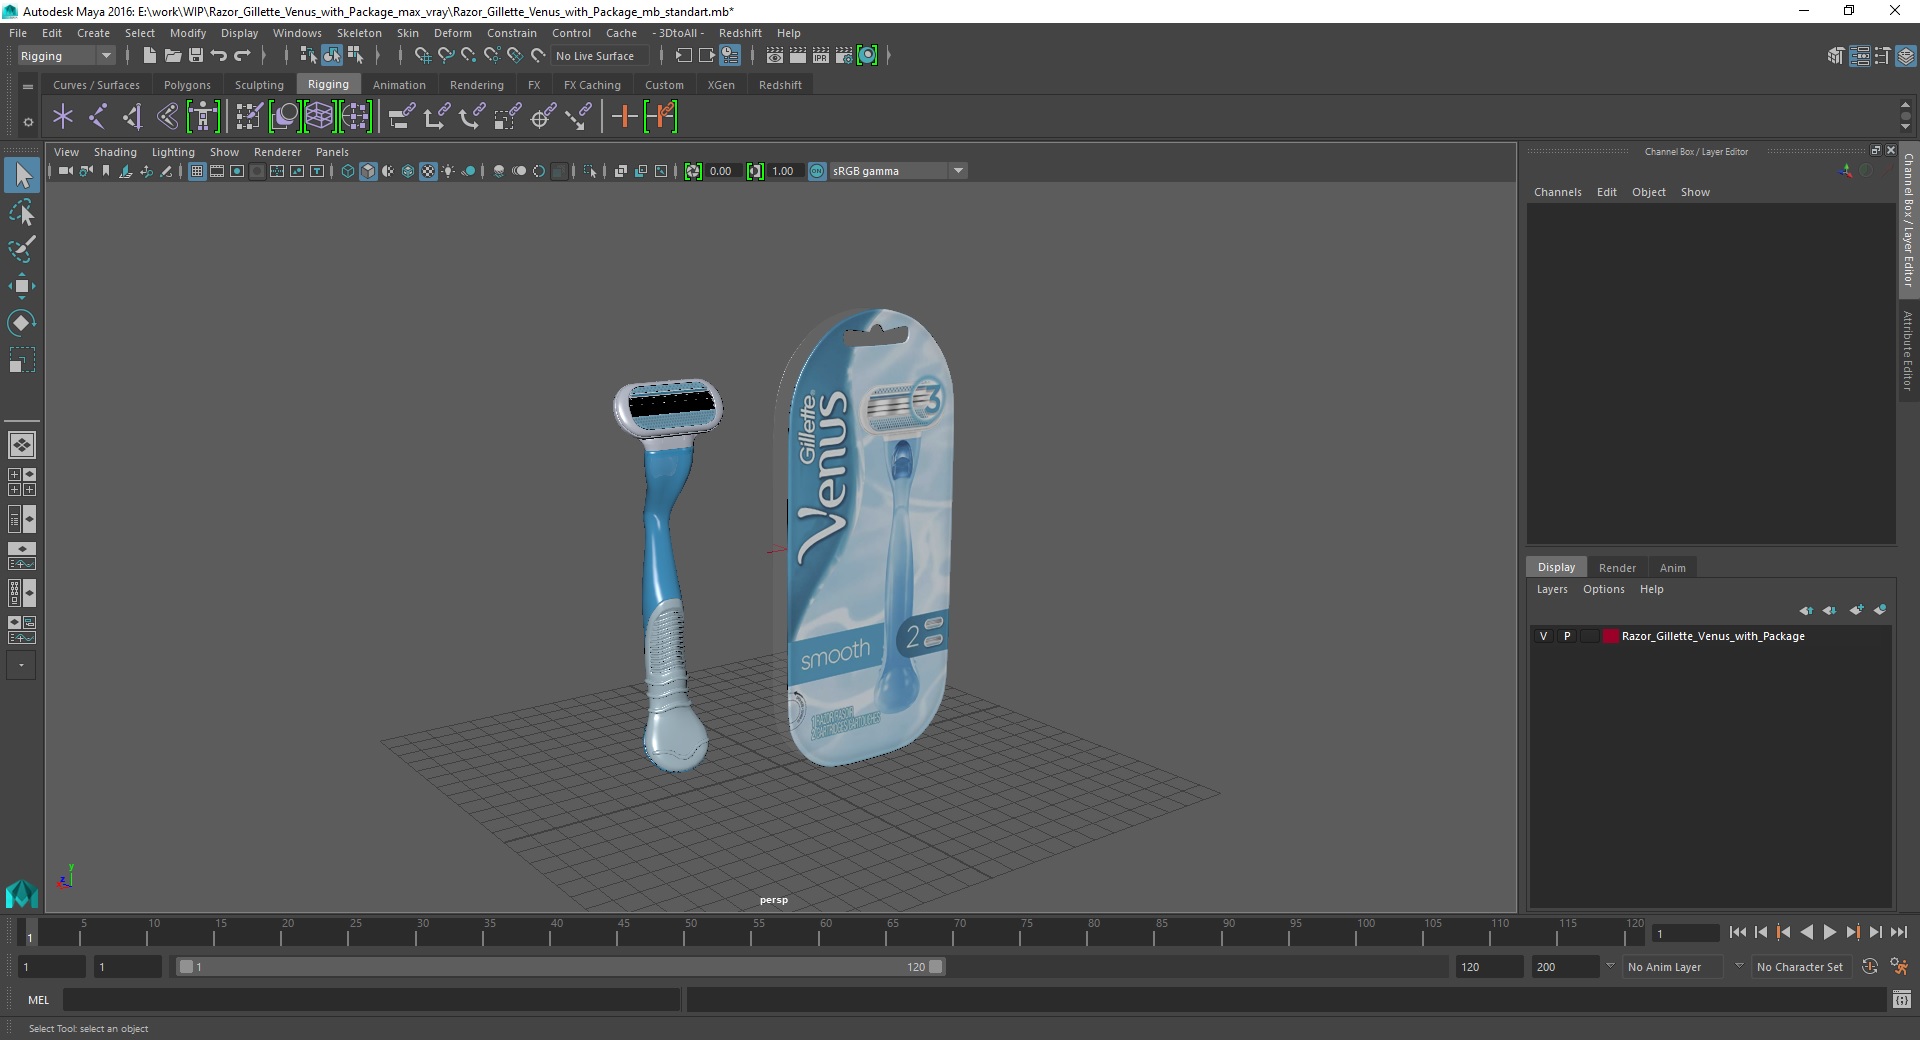Toggle the viewport grid display
This screenshot has width=1920, height=1040.
pos(197,171)
